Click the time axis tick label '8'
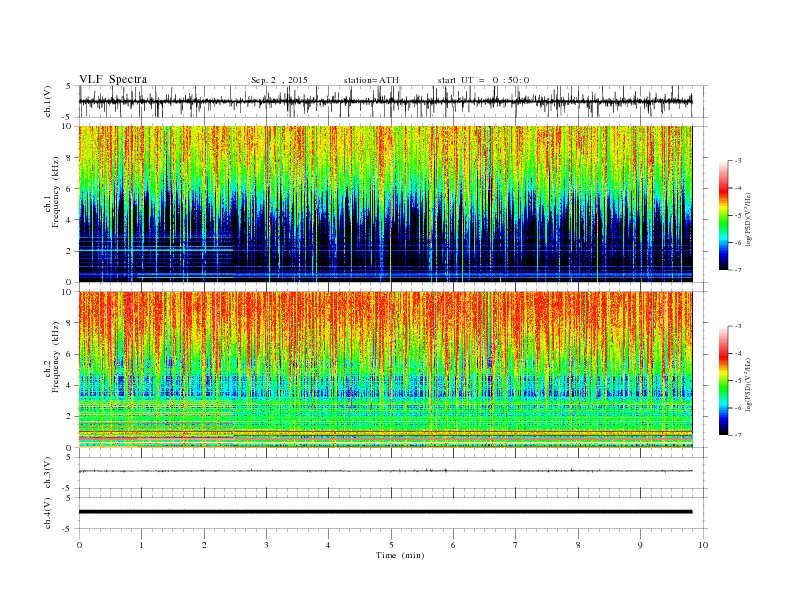The image size is (792, 612). click(x=578, y=545)
